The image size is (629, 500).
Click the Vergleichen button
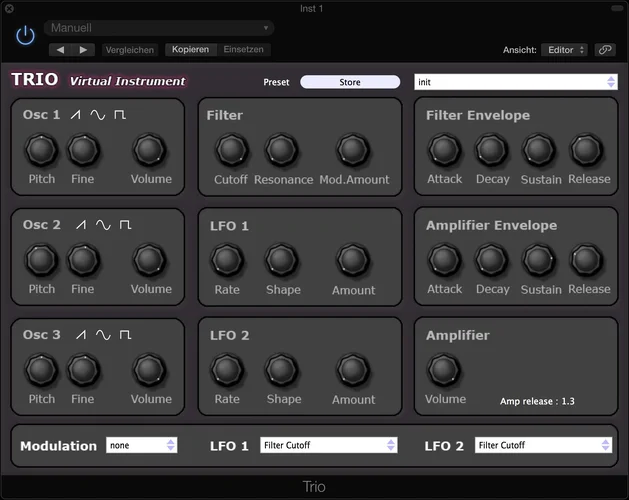coord(130,50)
